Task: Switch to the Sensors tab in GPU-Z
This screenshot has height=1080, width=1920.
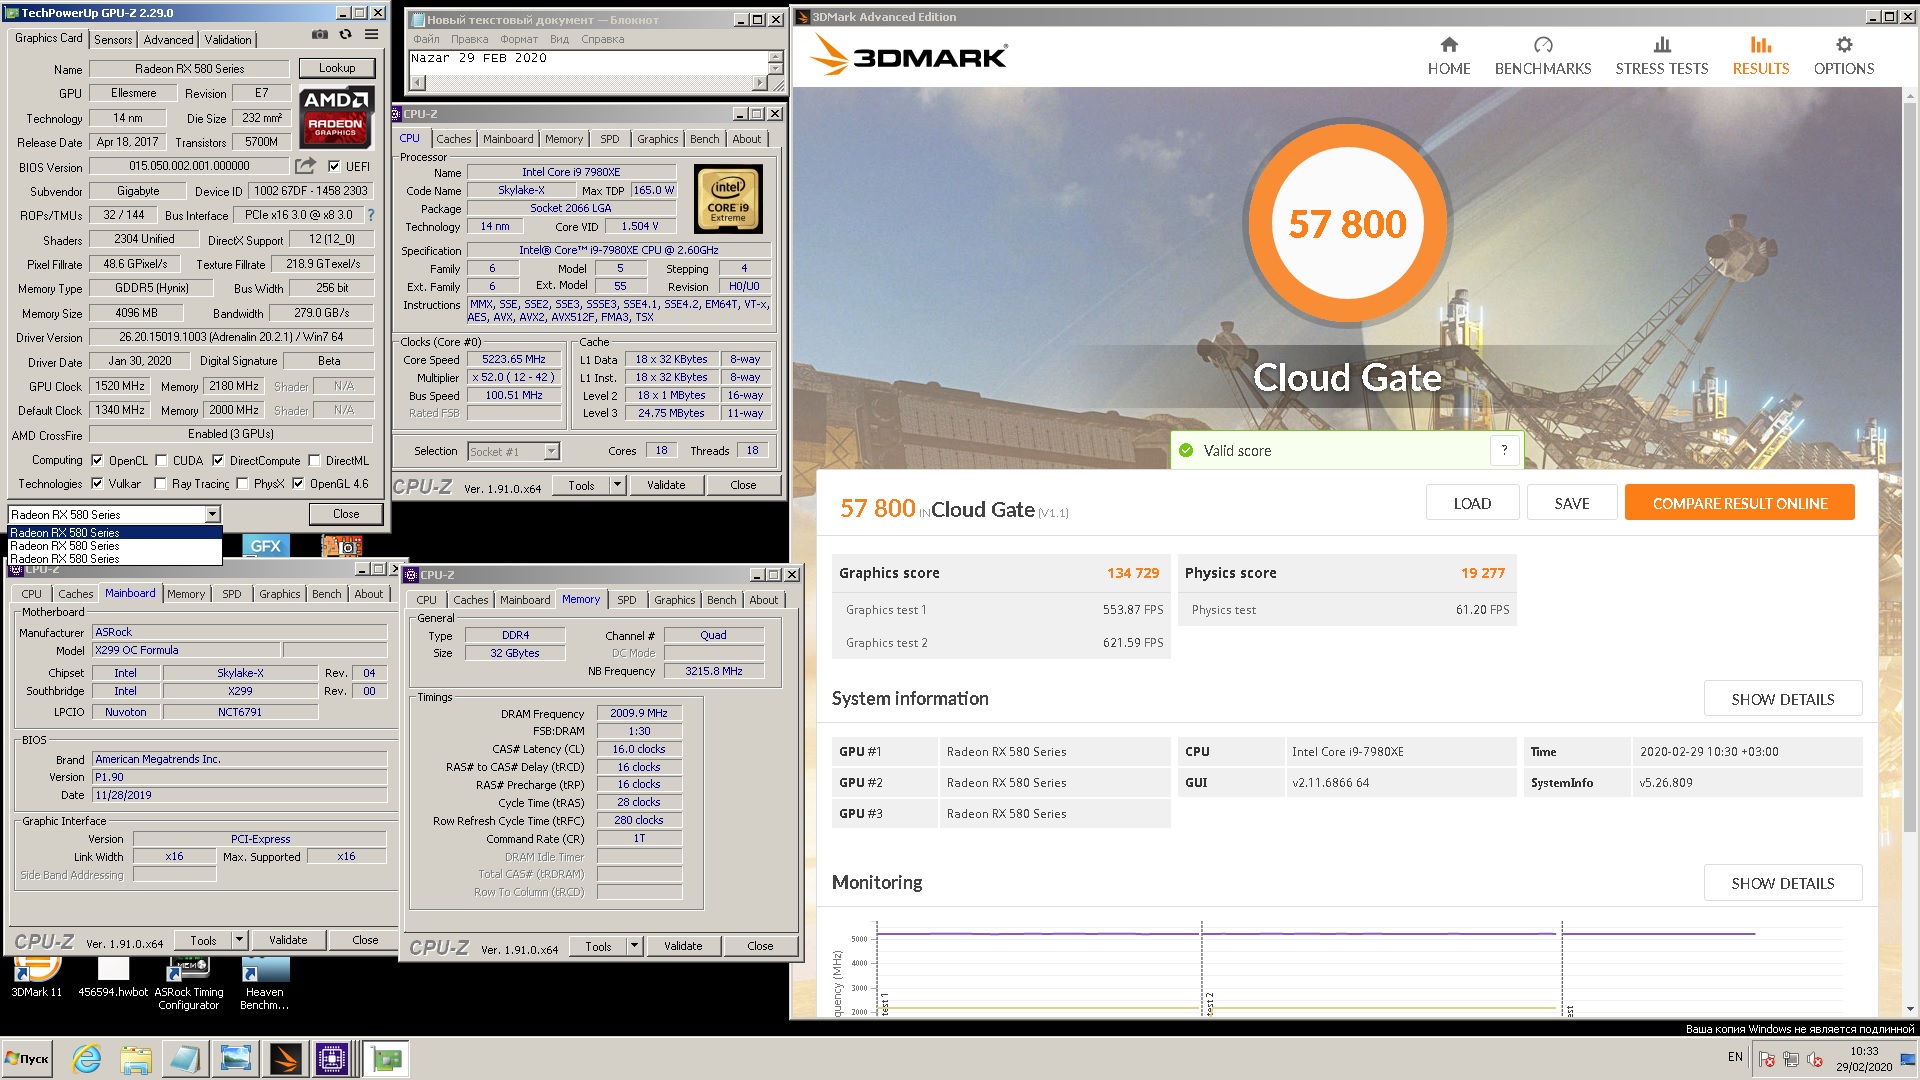Action: tap(113, 40)
